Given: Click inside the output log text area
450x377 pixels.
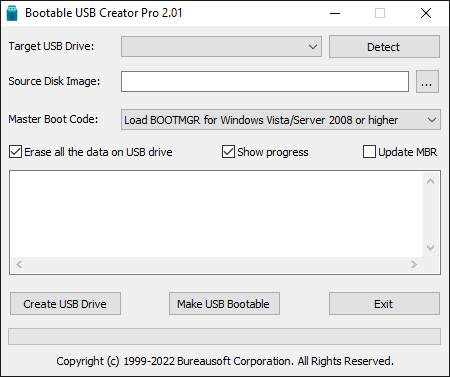Looking at the screenshot, I should pyautogui.click(x=217, y=214).
